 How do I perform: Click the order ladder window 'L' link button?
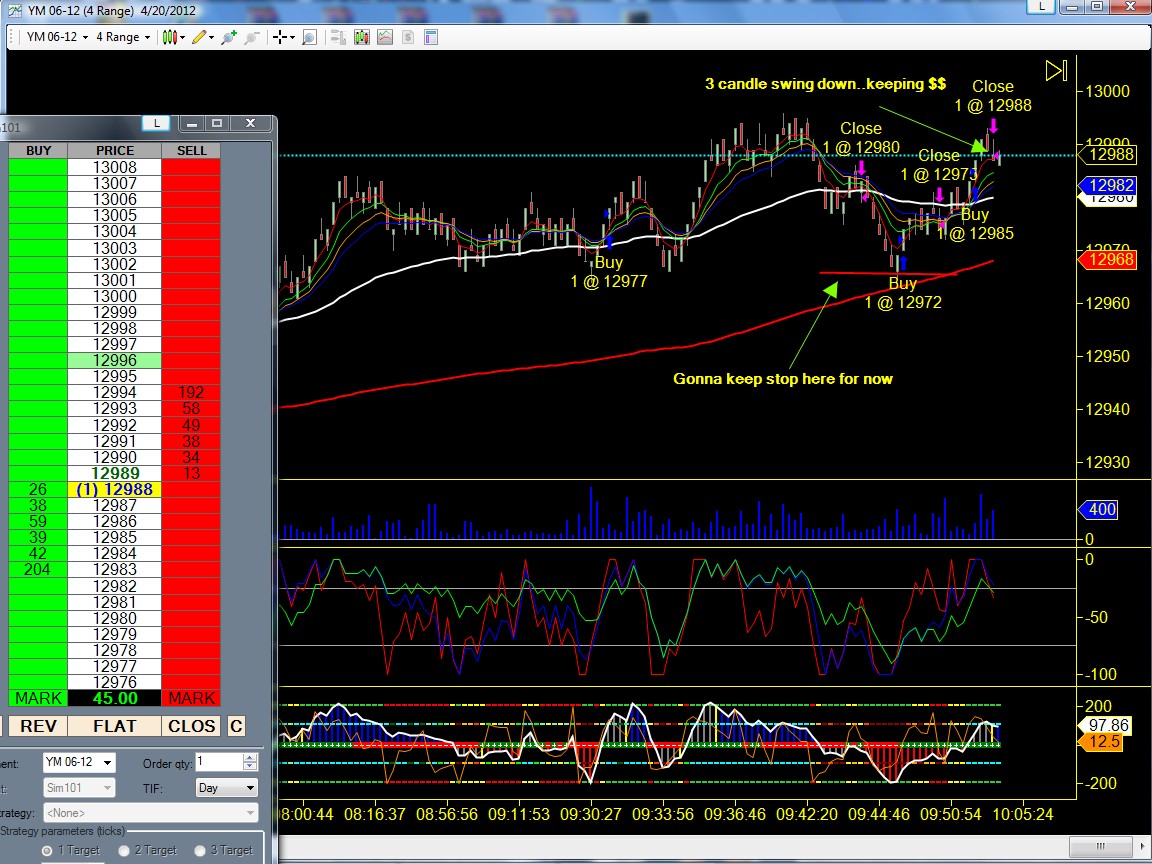[x=156, y=123]
